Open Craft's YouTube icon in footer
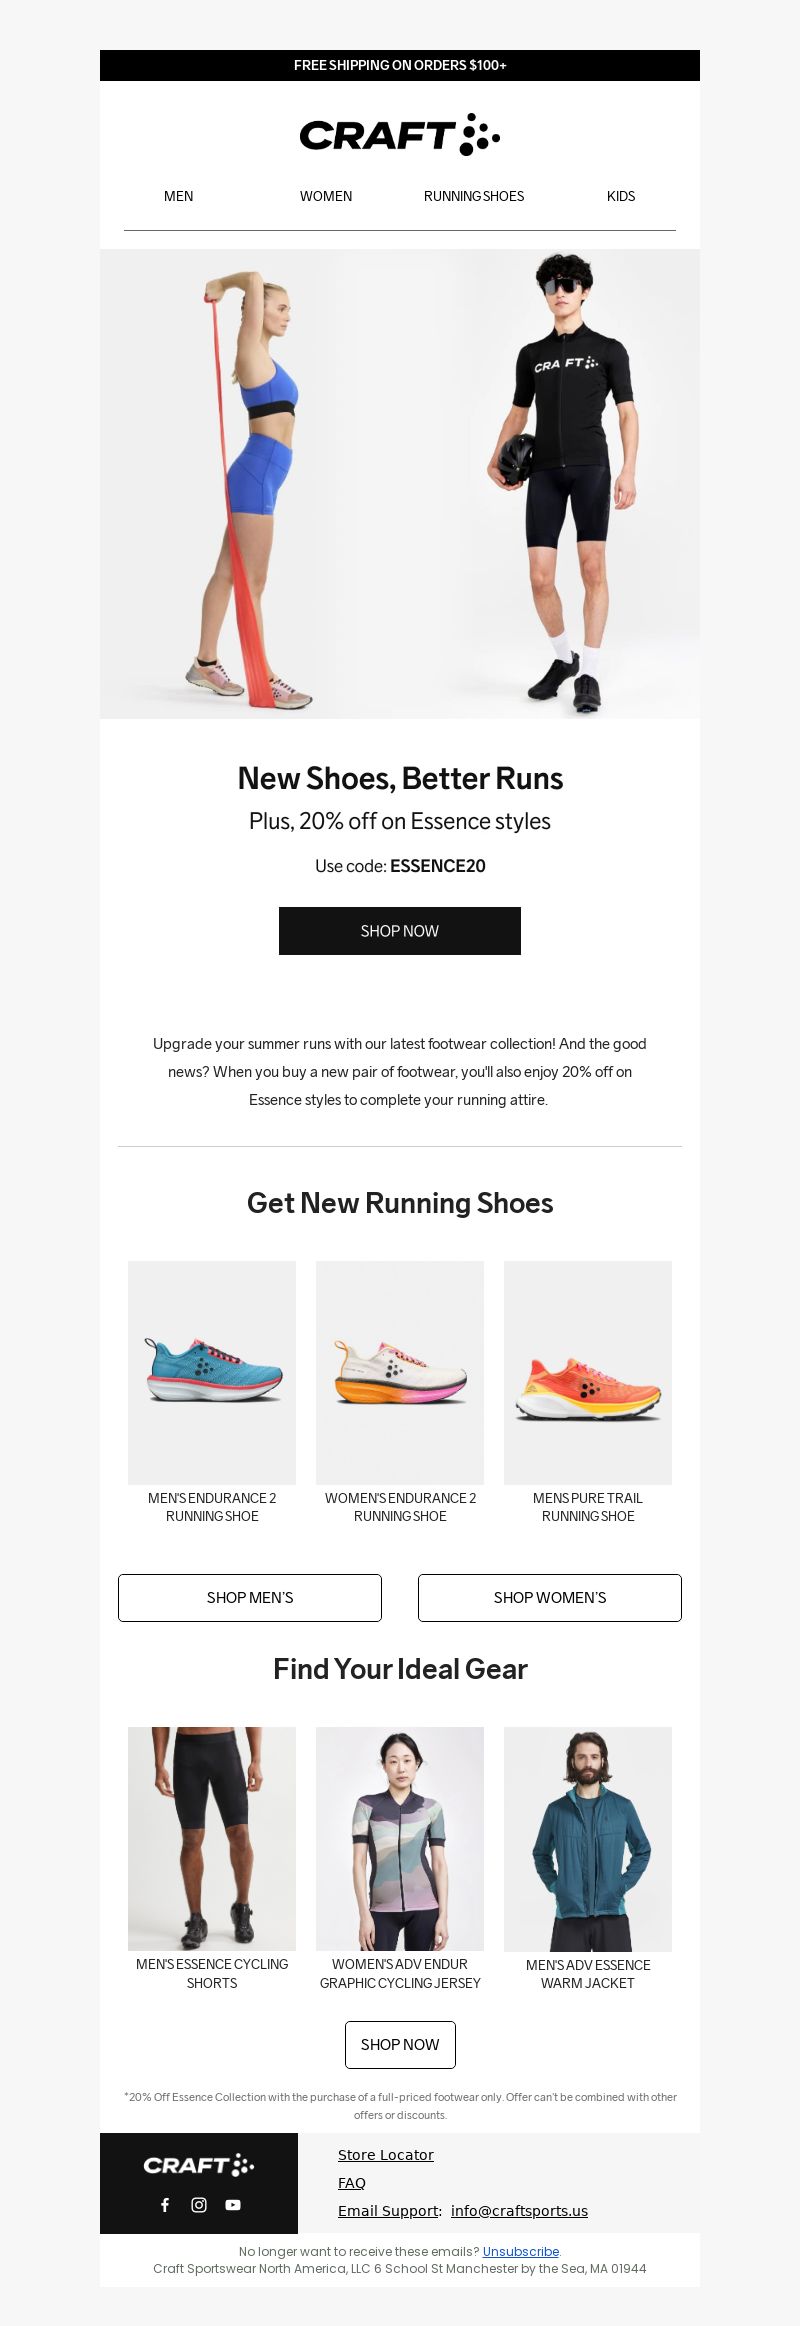800x2326 pixels. coord(233,2205)
